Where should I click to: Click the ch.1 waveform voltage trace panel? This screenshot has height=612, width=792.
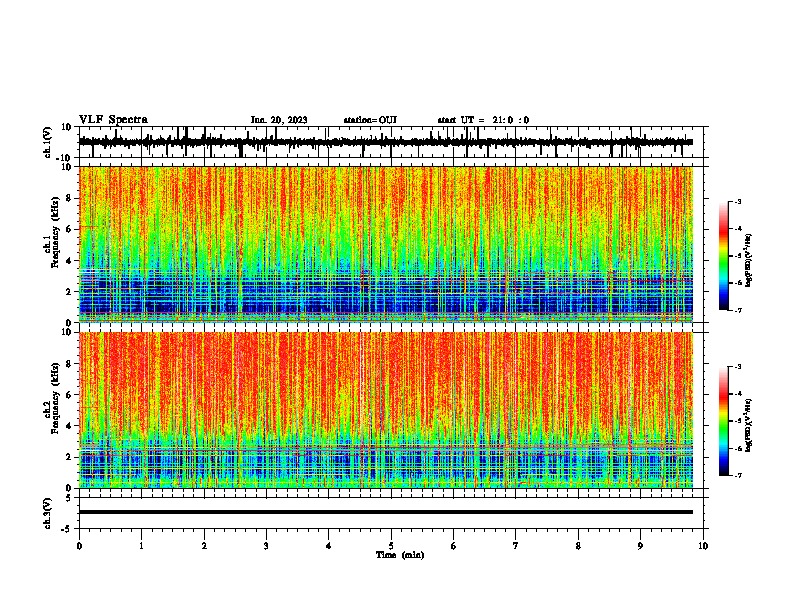[x=391, y=142]
